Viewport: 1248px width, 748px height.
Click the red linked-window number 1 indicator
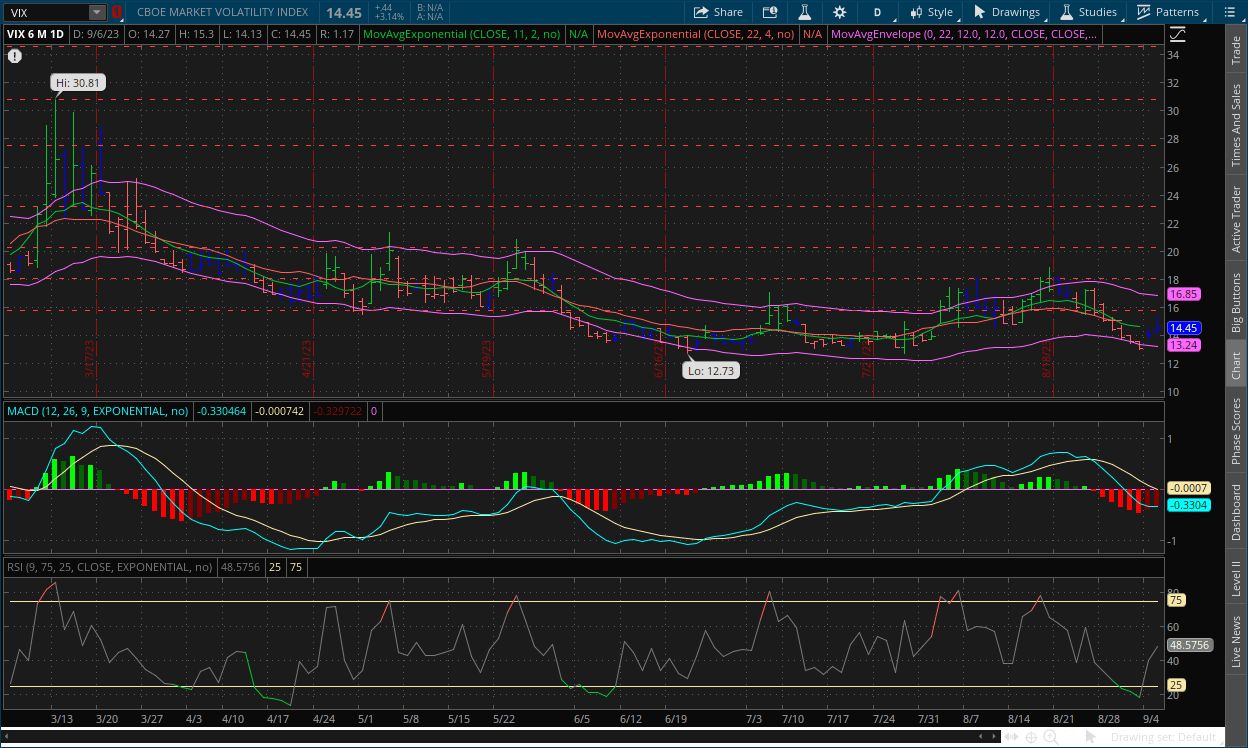[118, 12]
